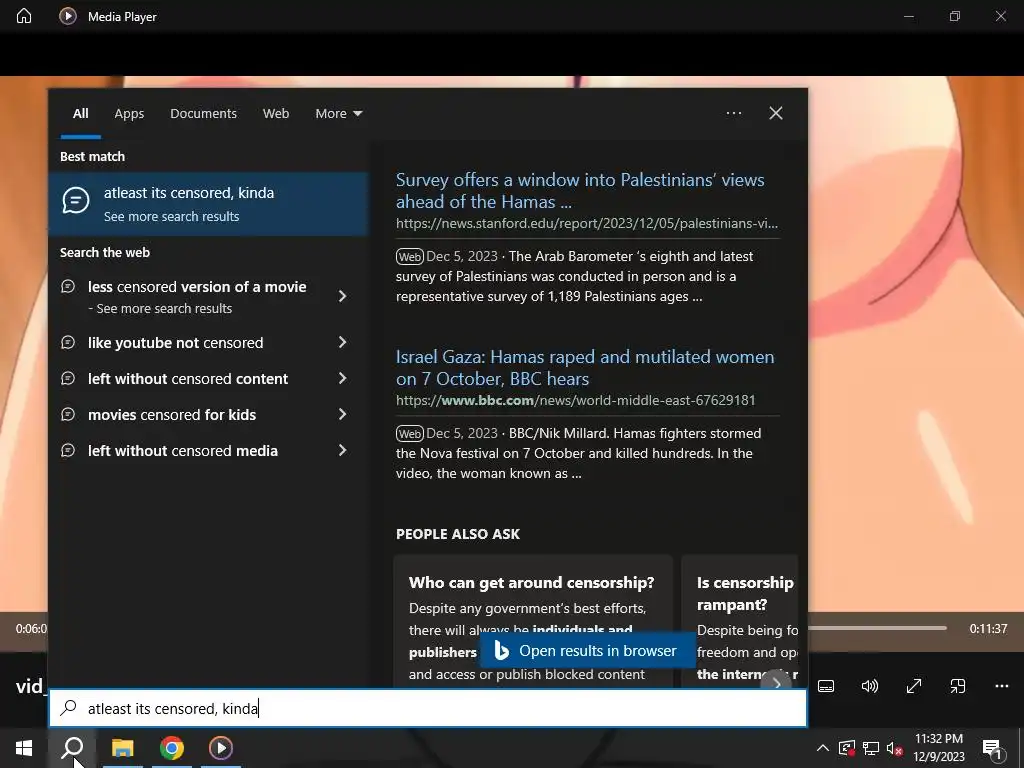Image resolution: width=1024 pixels, height=768 pixels.
Task: Click the security tray icon with red dot
Action: click(847, 748)
